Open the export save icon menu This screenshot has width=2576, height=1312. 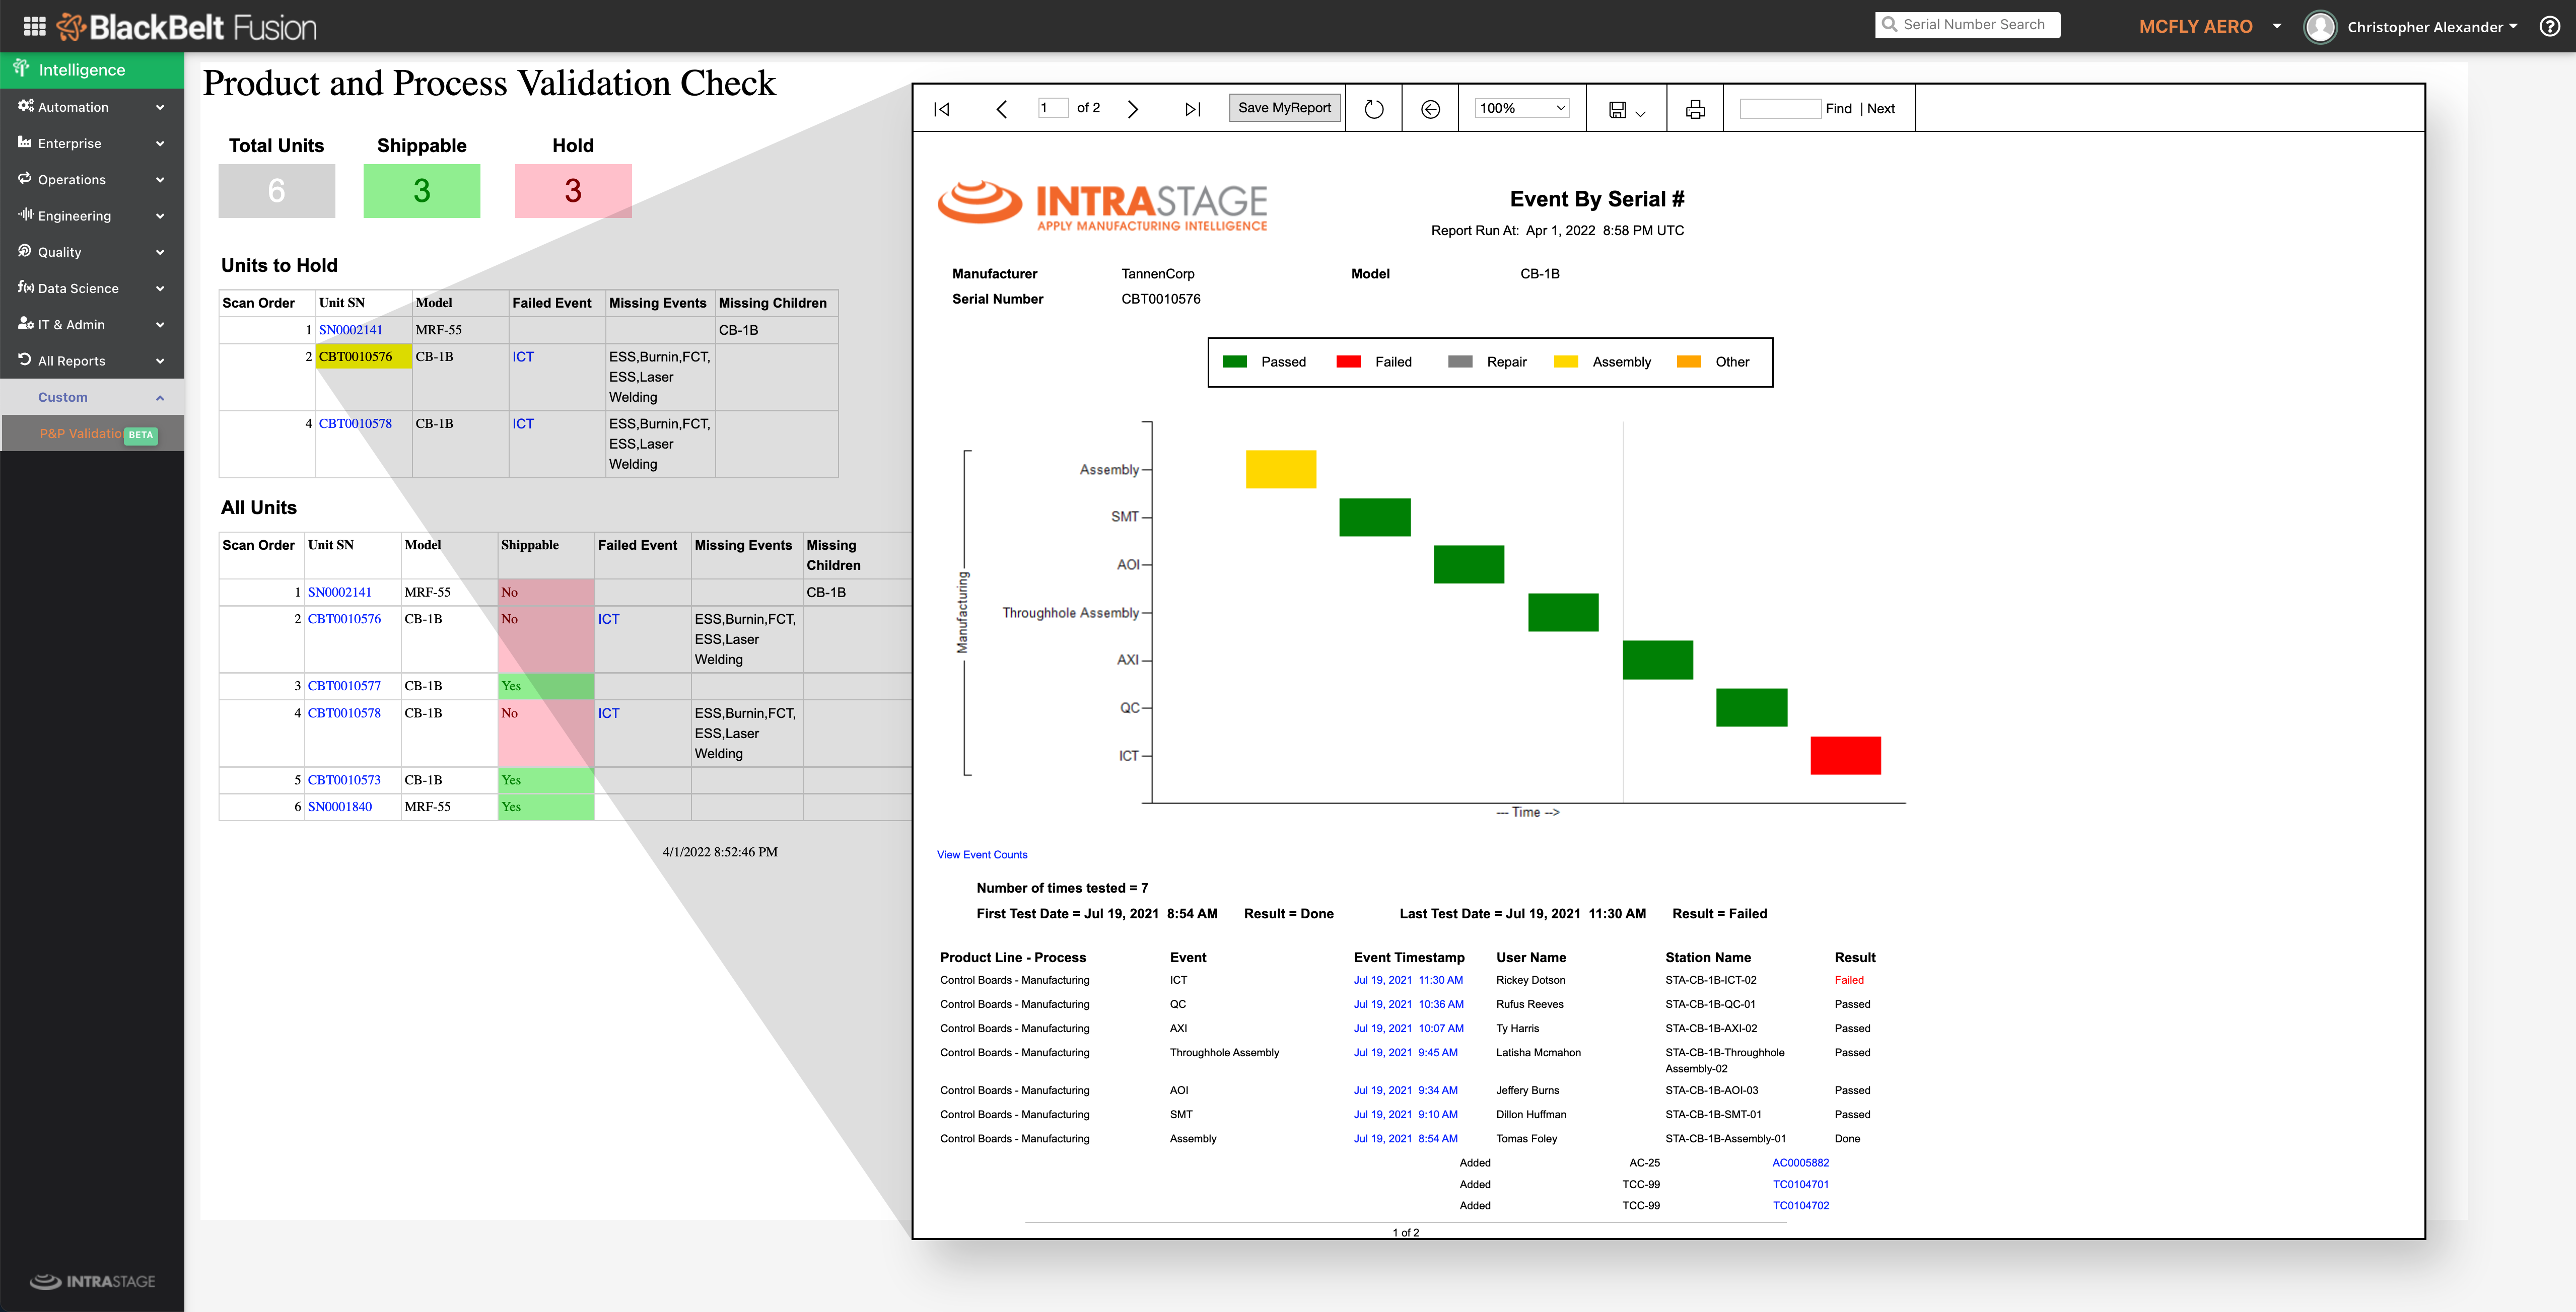(1626, 109)
